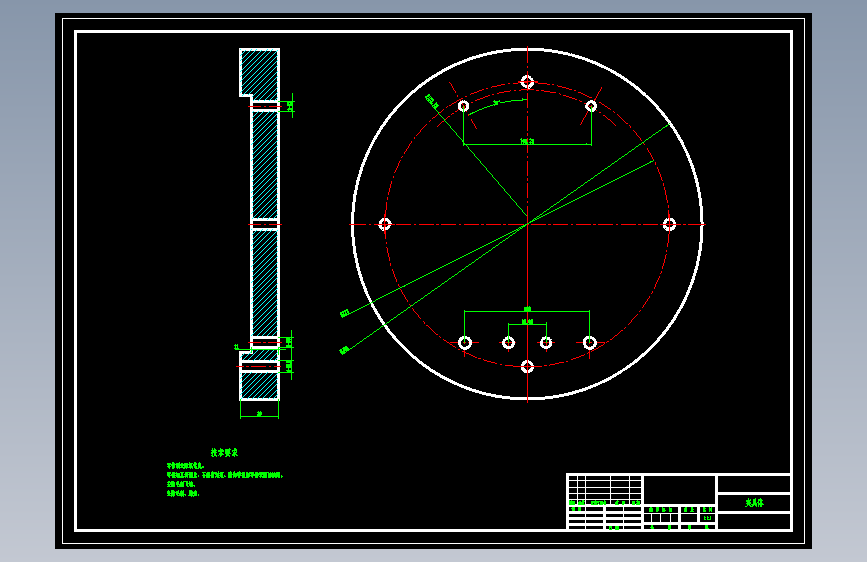
Task: Pick the leftmost hole on the horizontal centerline
Action: 385,224
